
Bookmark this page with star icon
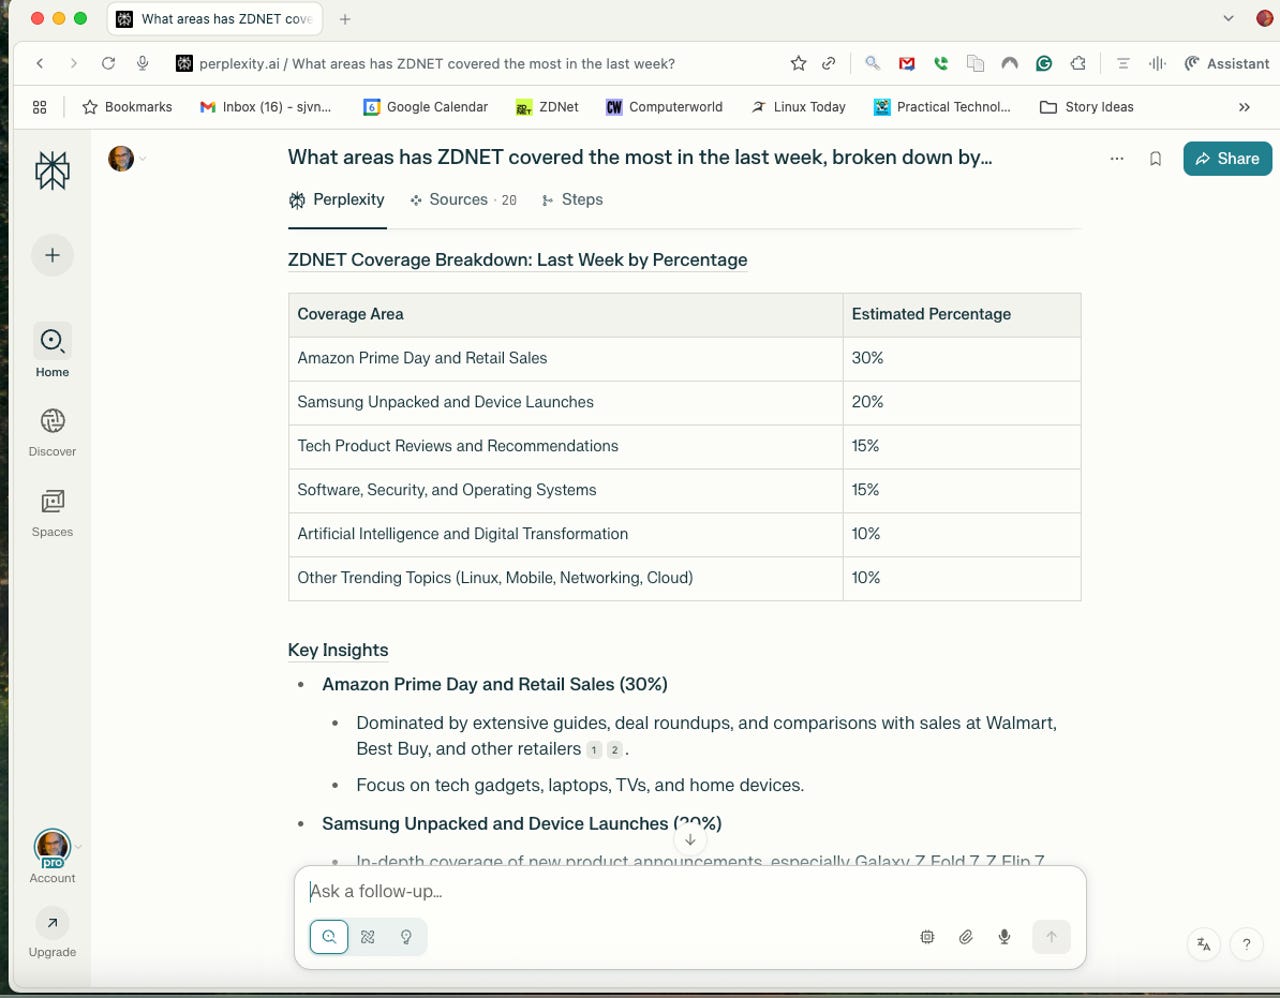click(798, 63)
